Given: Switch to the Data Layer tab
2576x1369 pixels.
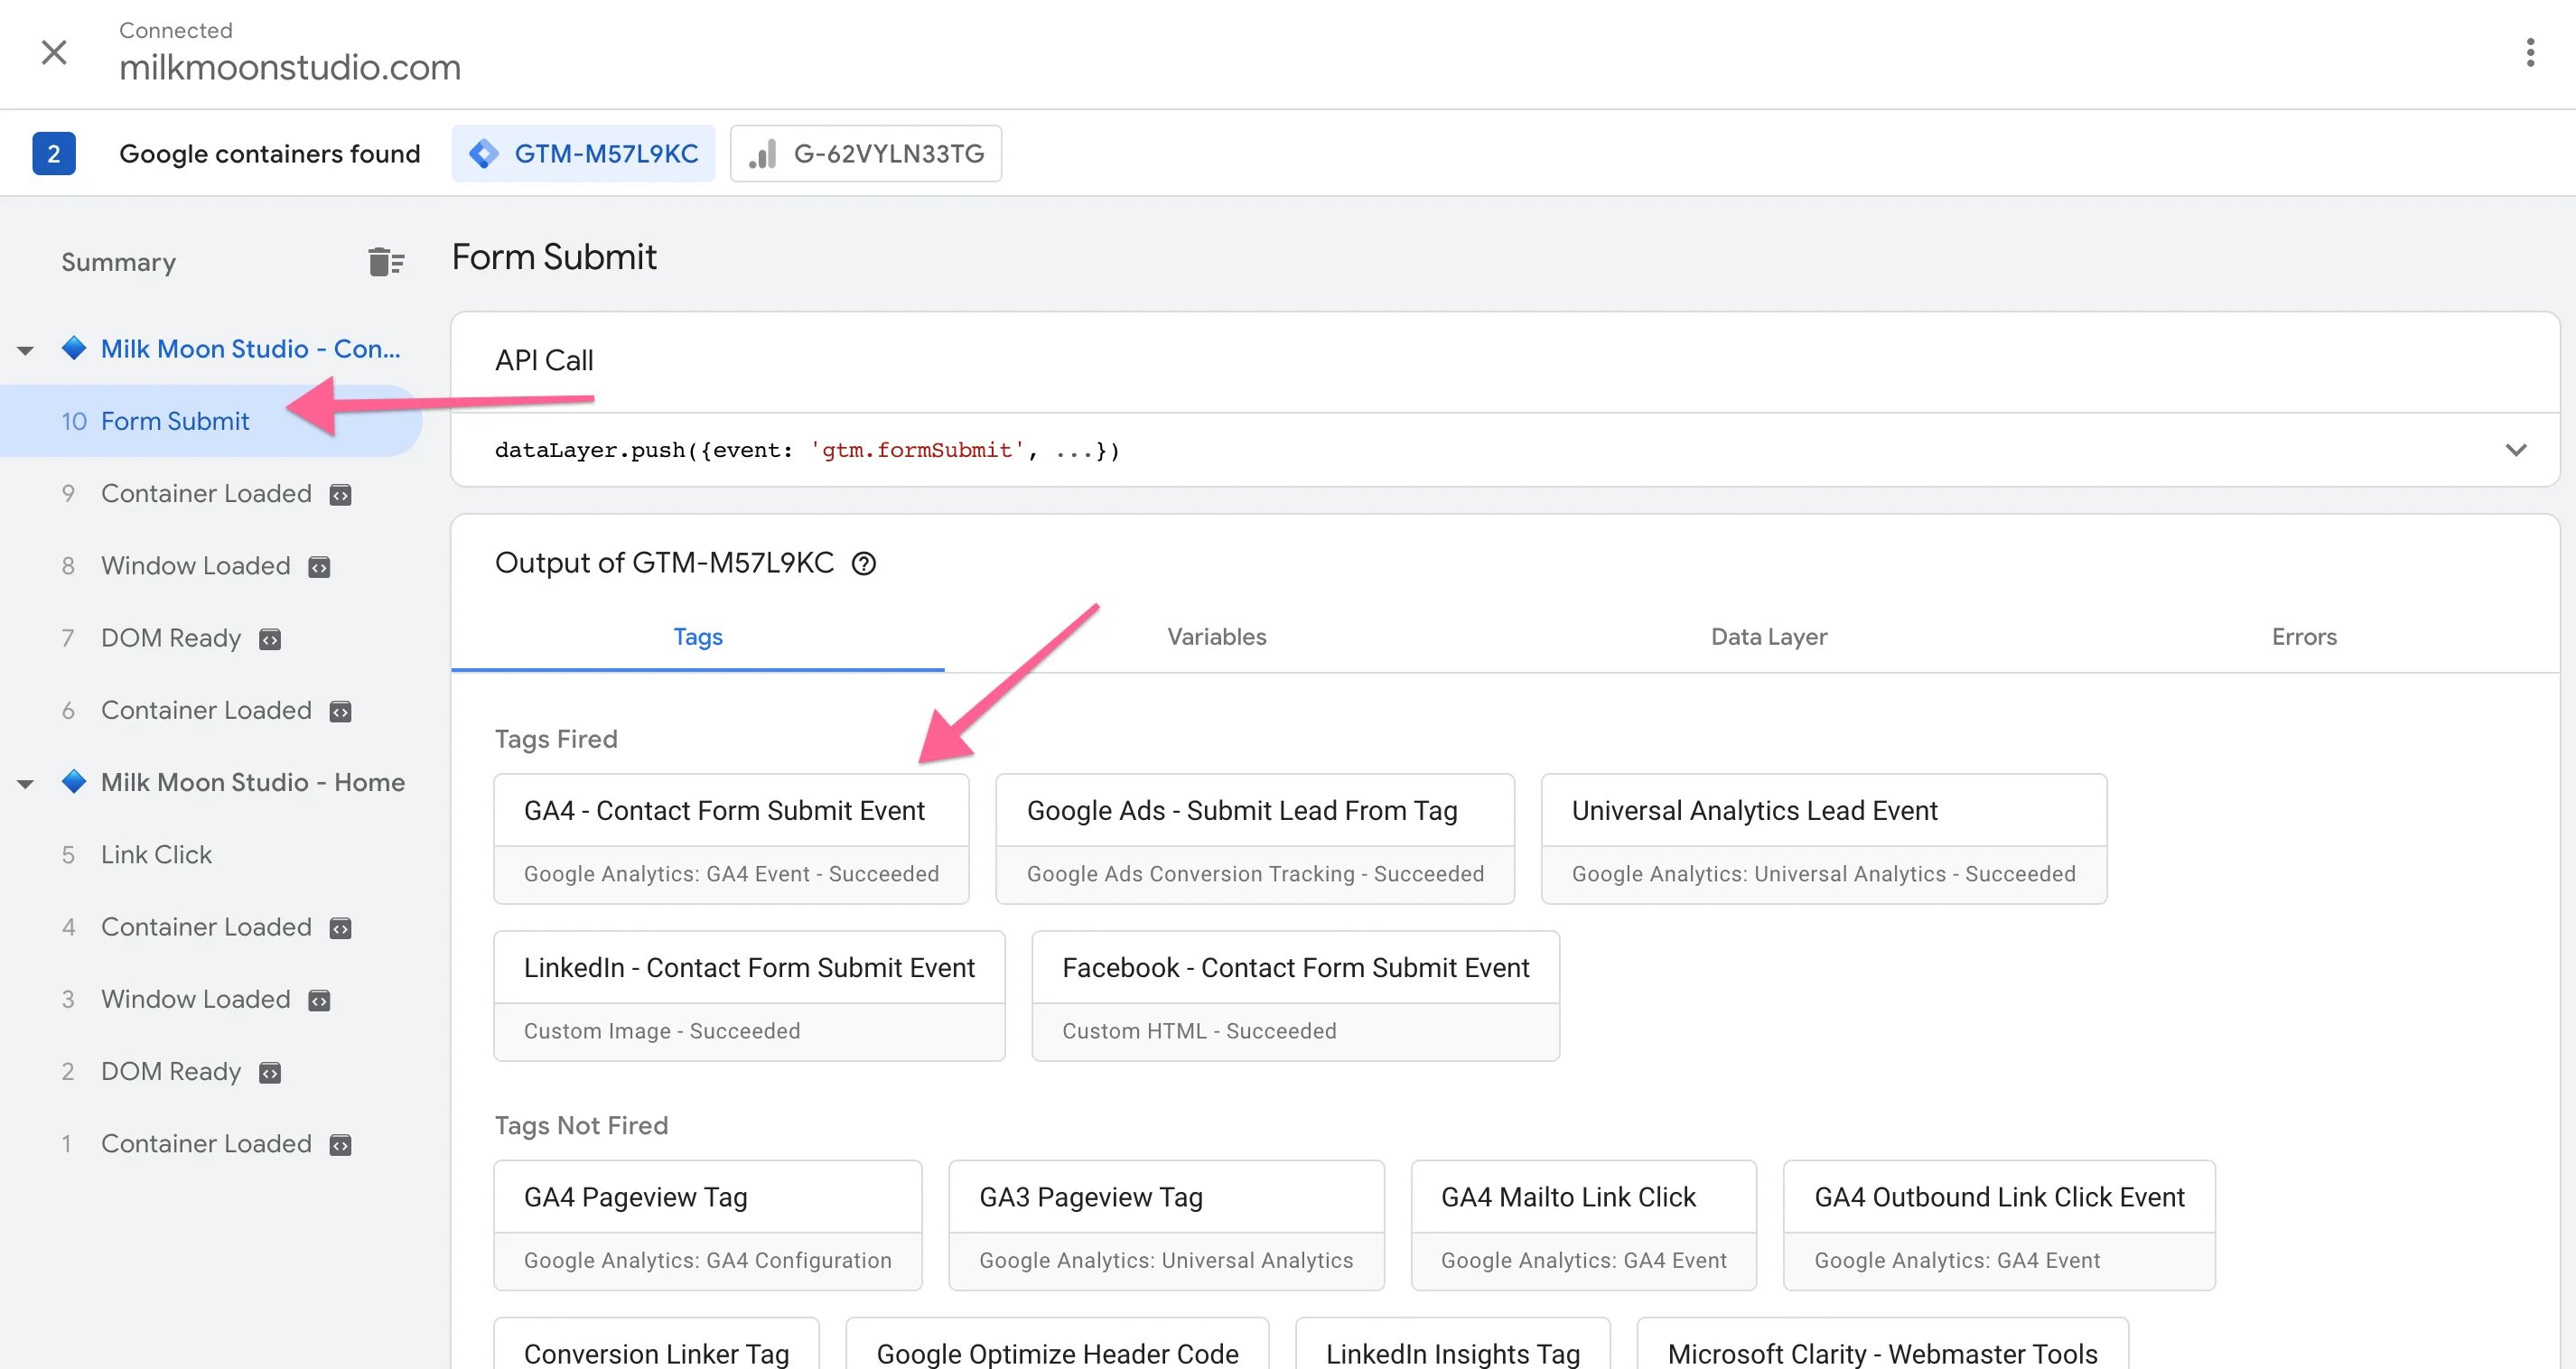Looking at the screenshot, I should (x=1768, y=637).
